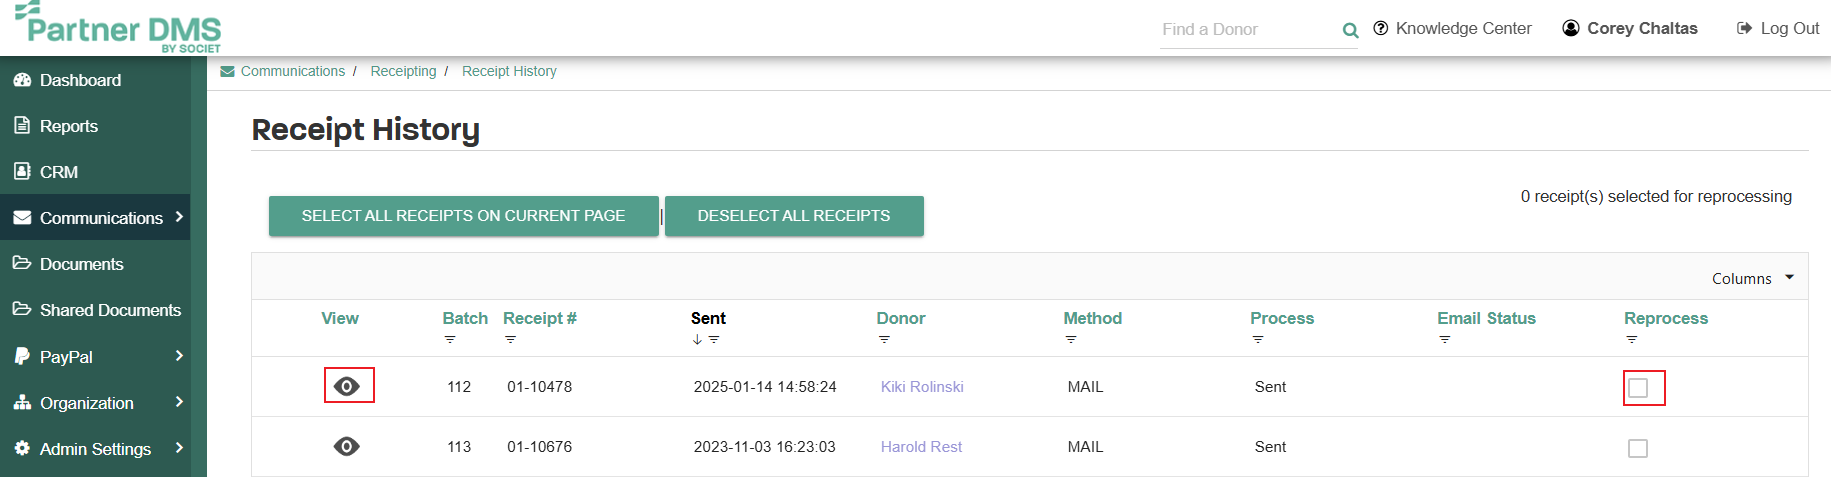The image size is (1831, 477).
Task: Click the Process column filter icon
Action: click(1258, 340)
